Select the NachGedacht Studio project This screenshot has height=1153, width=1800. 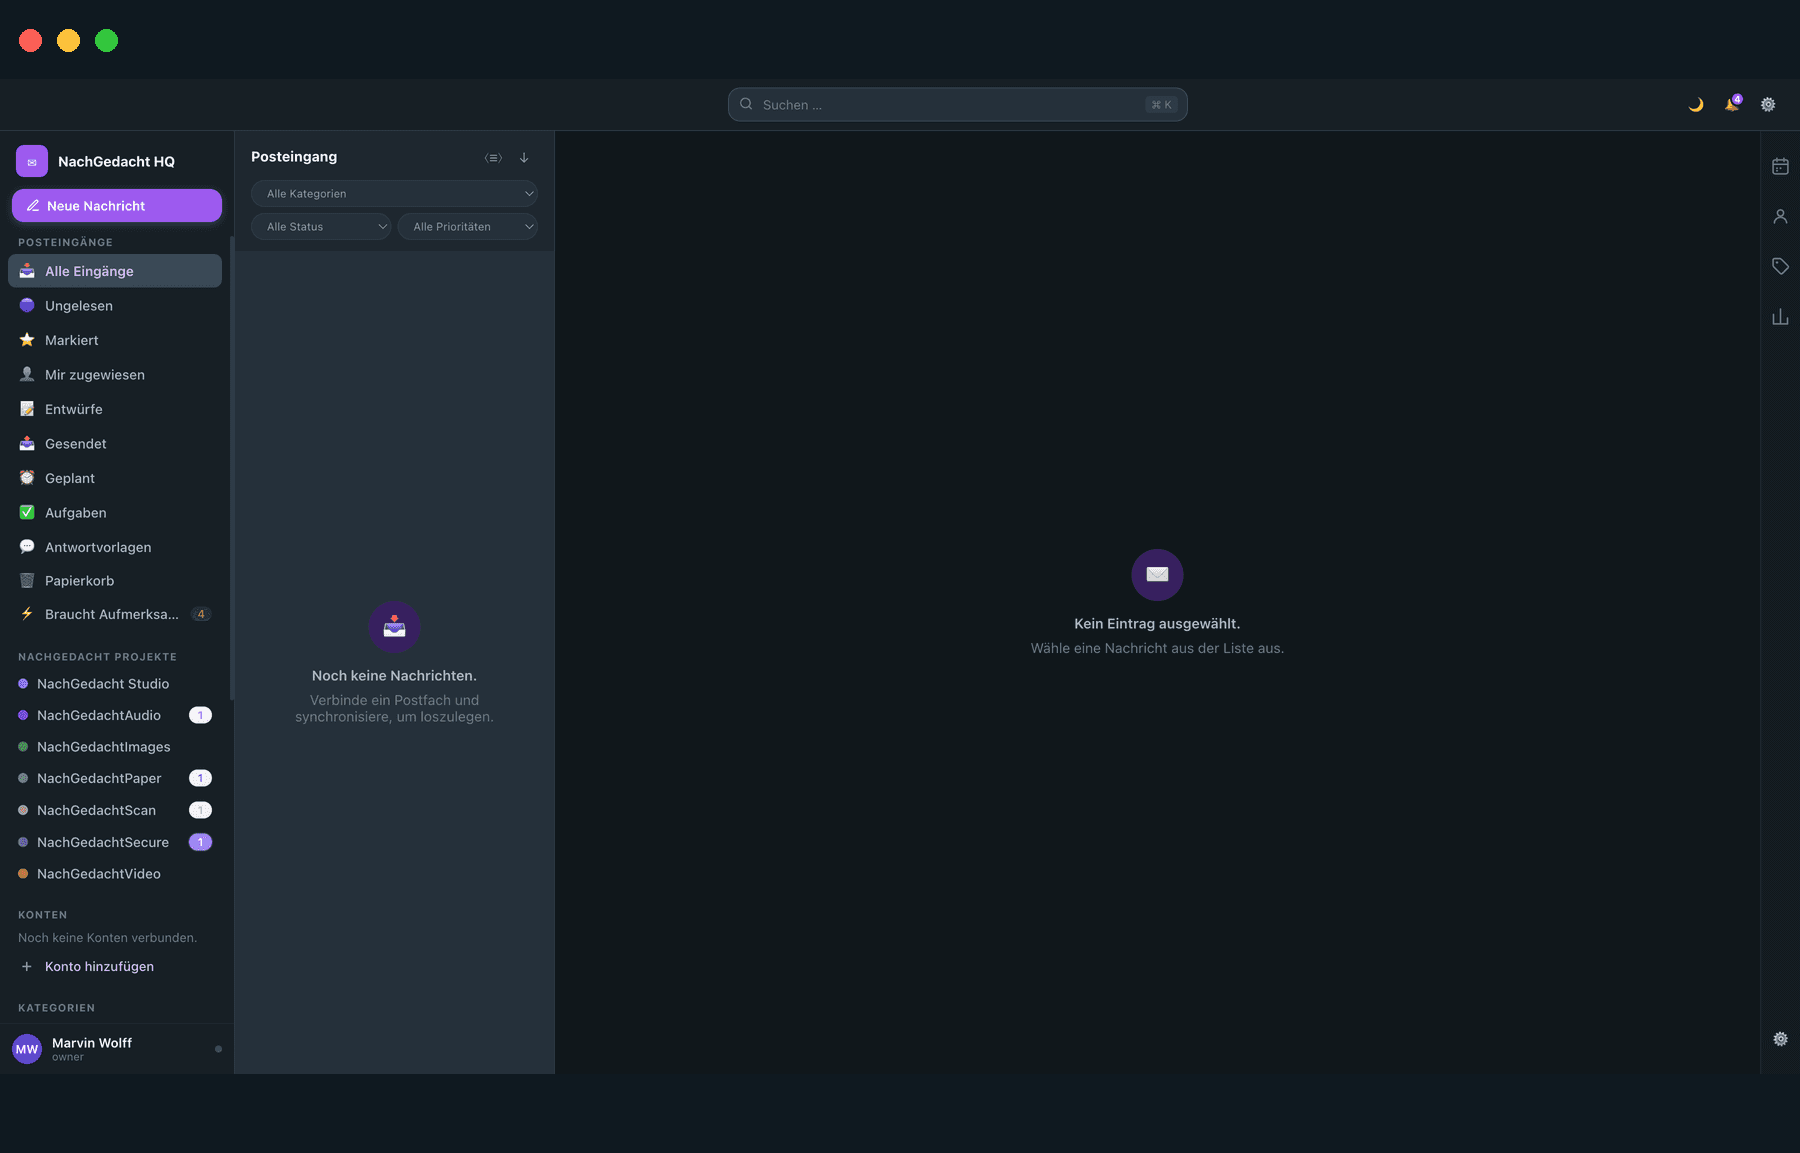[115, 684]
